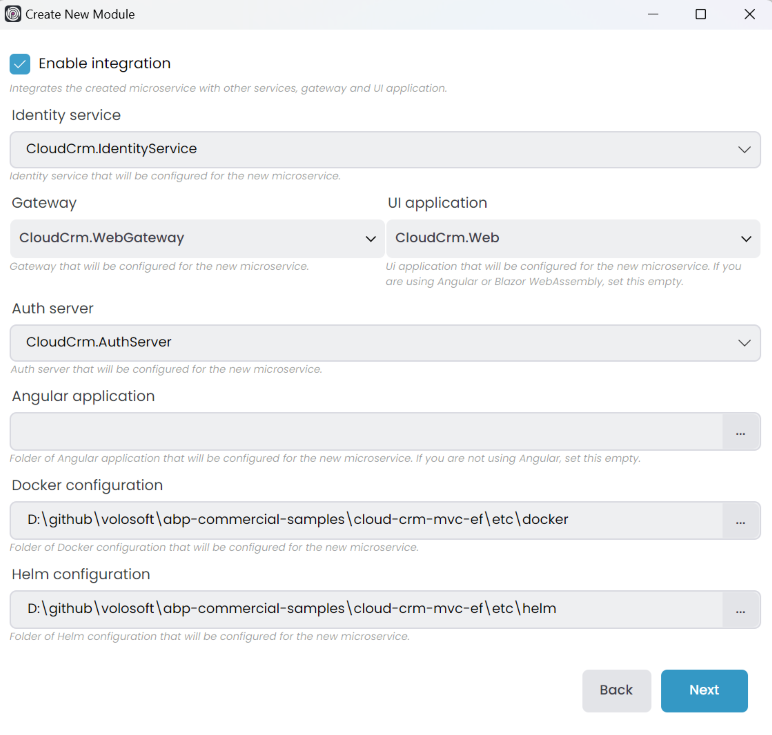The image size is (772, 735).
Task: Browse for Angular application folder
Action: click(741, 432)
